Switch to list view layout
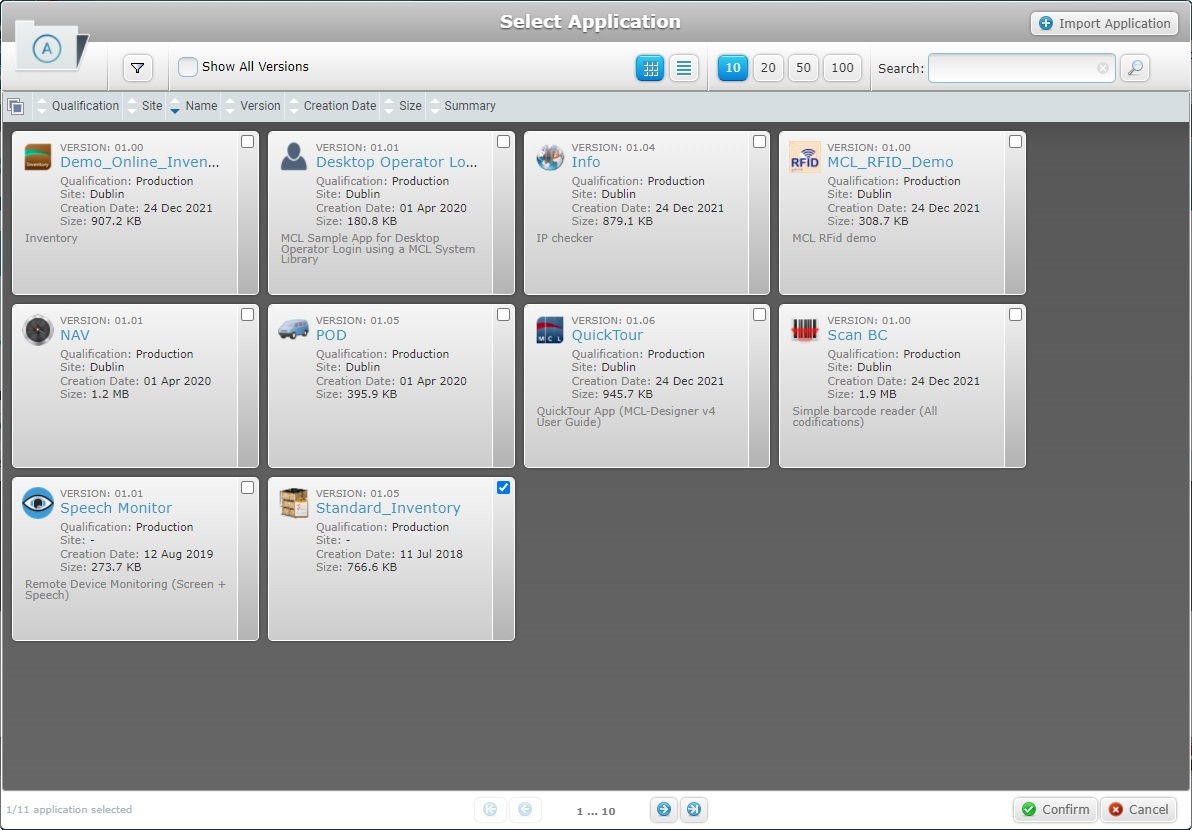The image size is (1192, 830). pos(685,68)
